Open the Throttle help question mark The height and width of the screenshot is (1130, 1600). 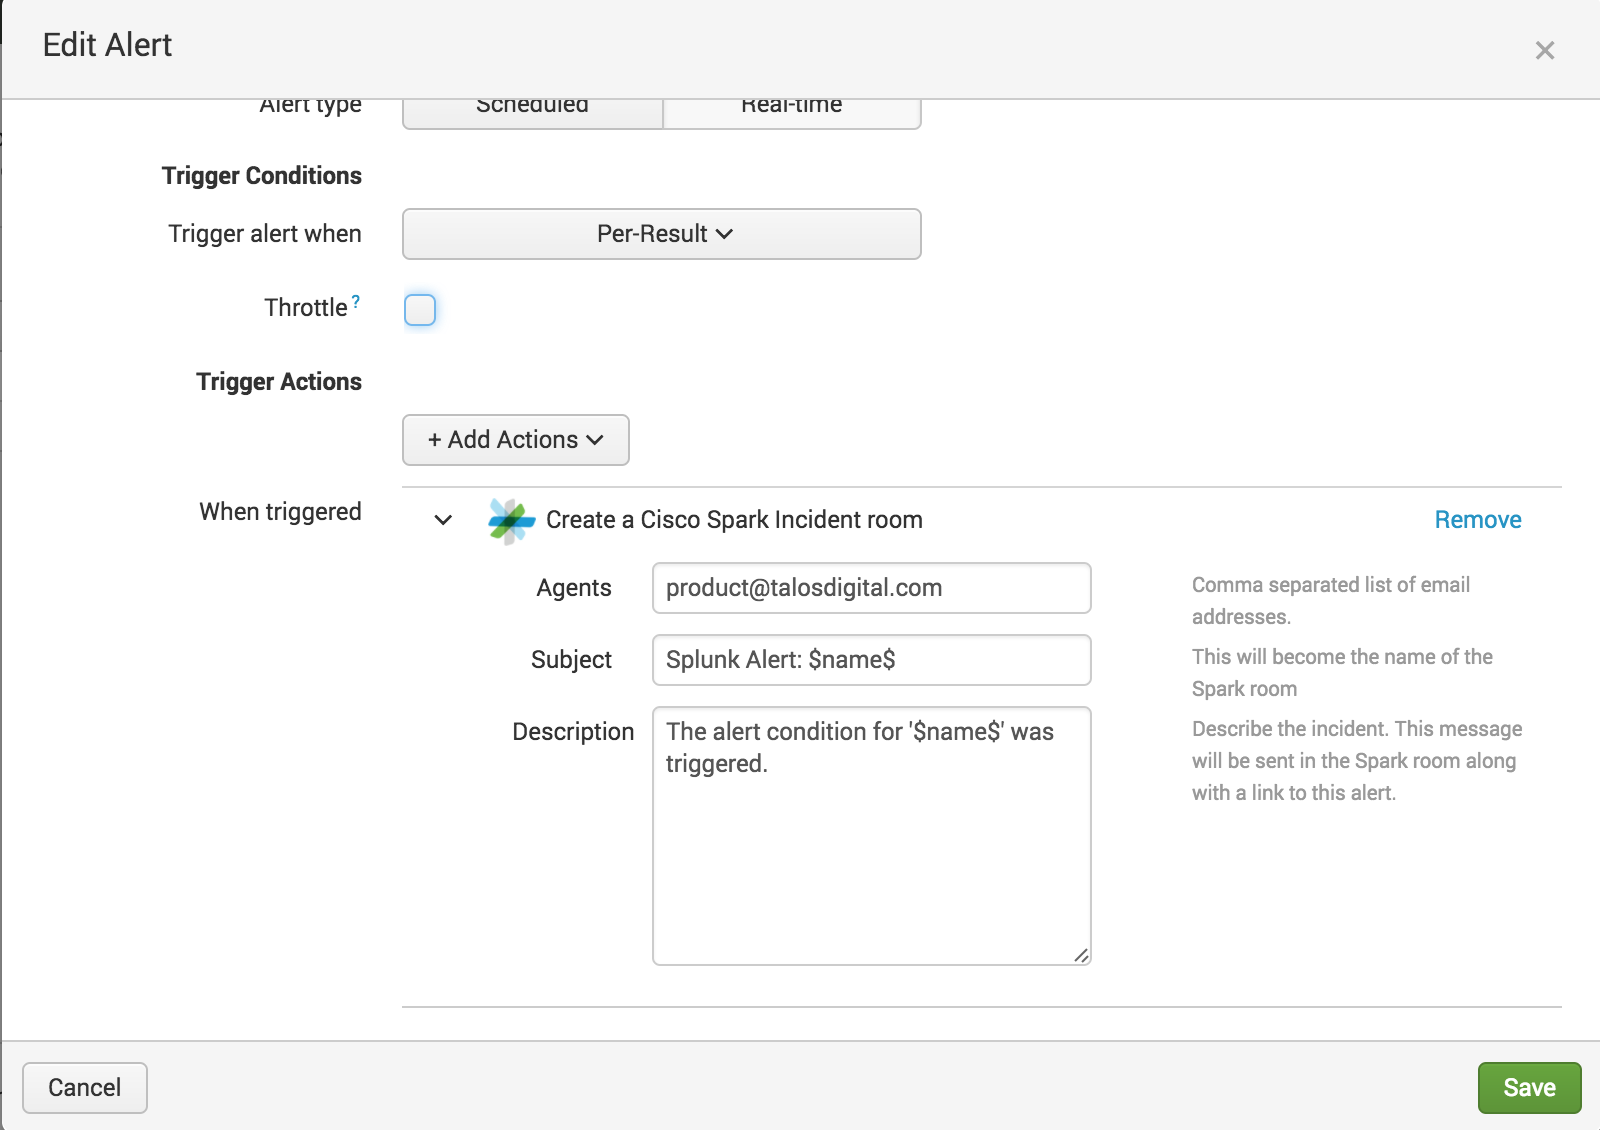click(x=356, y=301)
